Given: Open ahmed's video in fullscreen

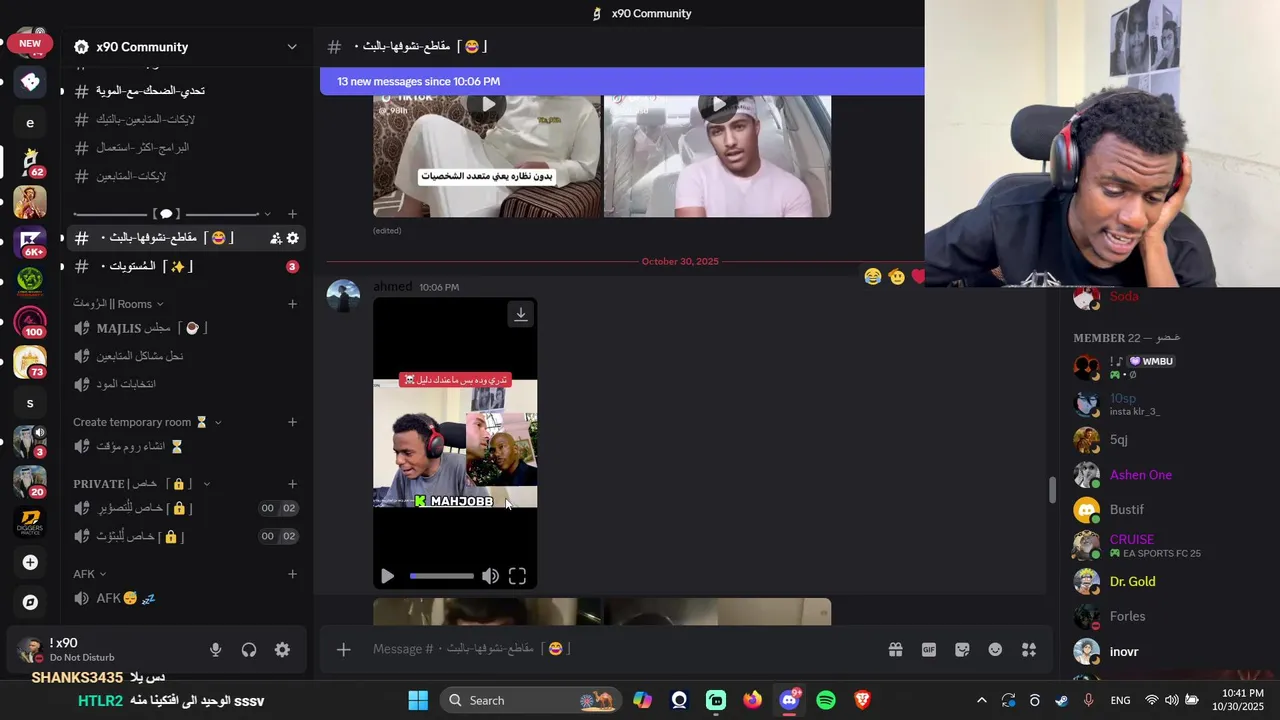Looking at the screenshot, I should 517,576.
